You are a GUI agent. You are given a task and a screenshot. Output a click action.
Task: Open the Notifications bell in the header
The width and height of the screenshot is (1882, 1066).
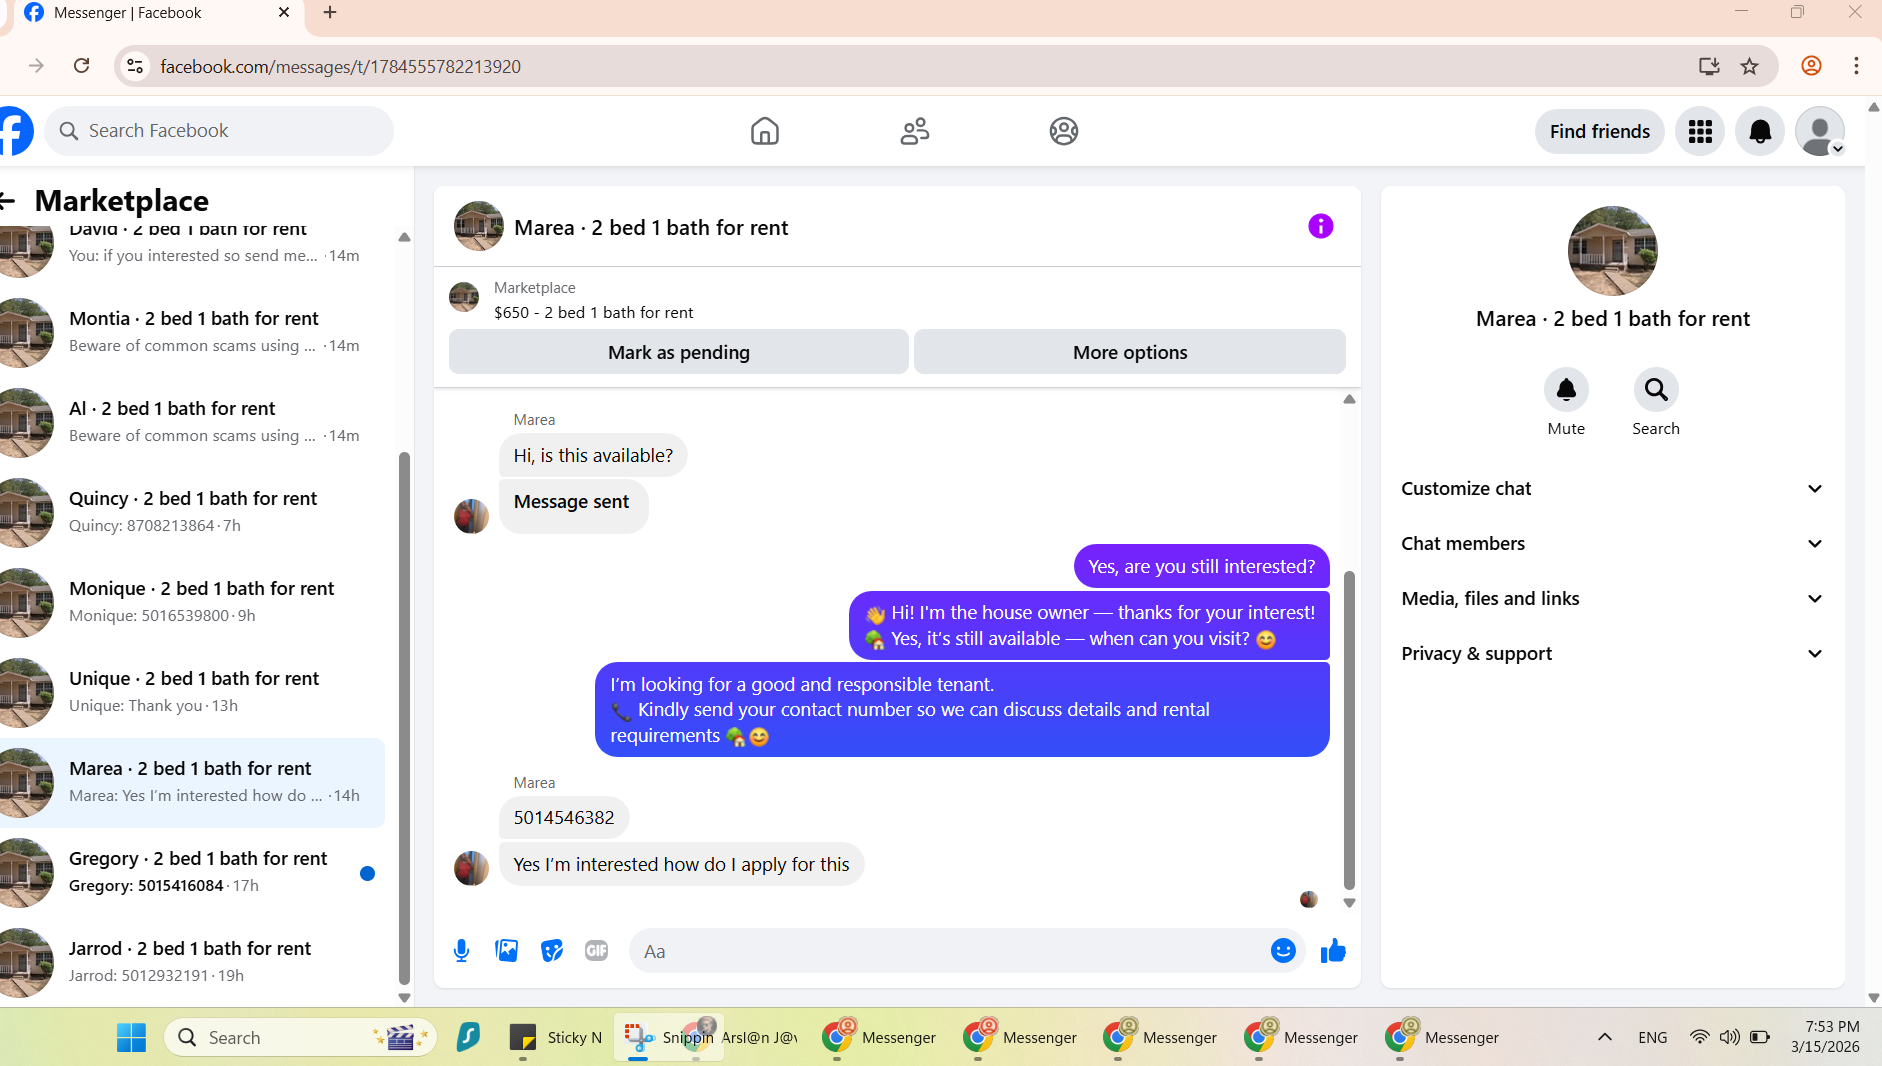pyautogui.click(x=1760, y=131)
